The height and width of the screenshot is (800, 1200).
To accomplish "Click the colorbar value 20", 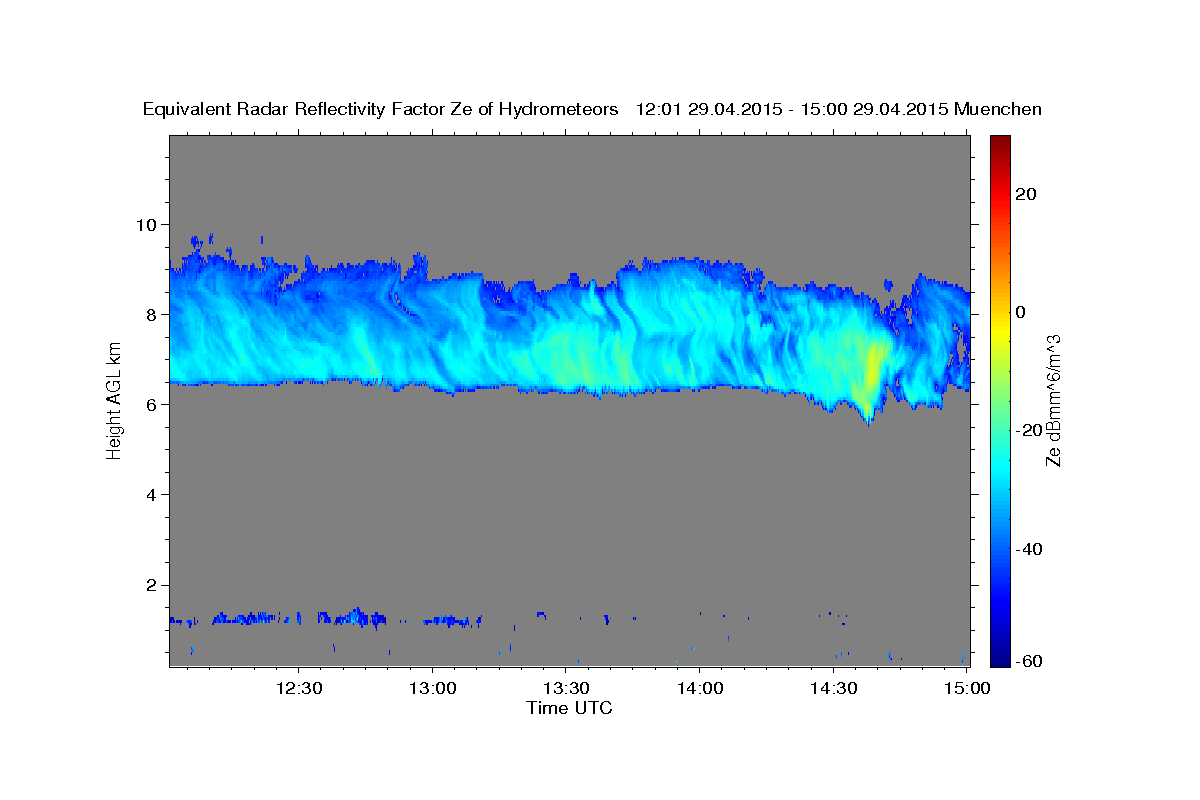I will pos(1026,194).
